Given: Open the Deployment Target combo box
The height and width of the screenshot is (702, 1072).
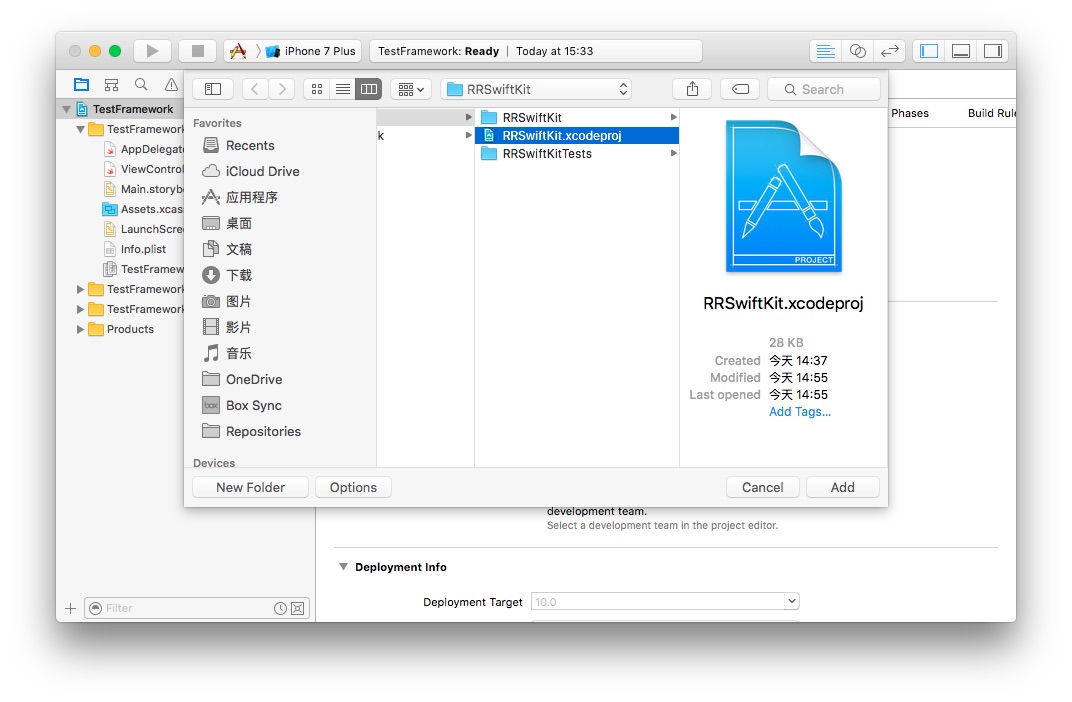Looking at the screenshot, I should coord(665,602).
